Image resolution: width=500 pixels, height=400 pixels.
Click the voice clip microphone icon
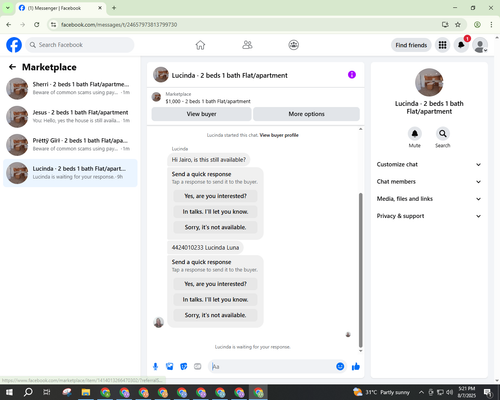(x=155, y=367)
